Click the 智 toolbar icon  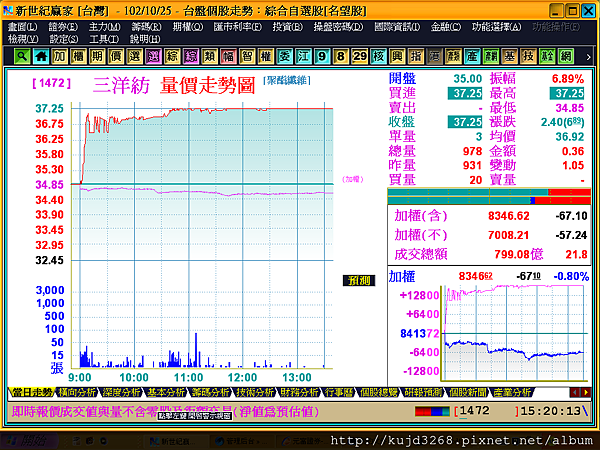[x=247, y=57]
